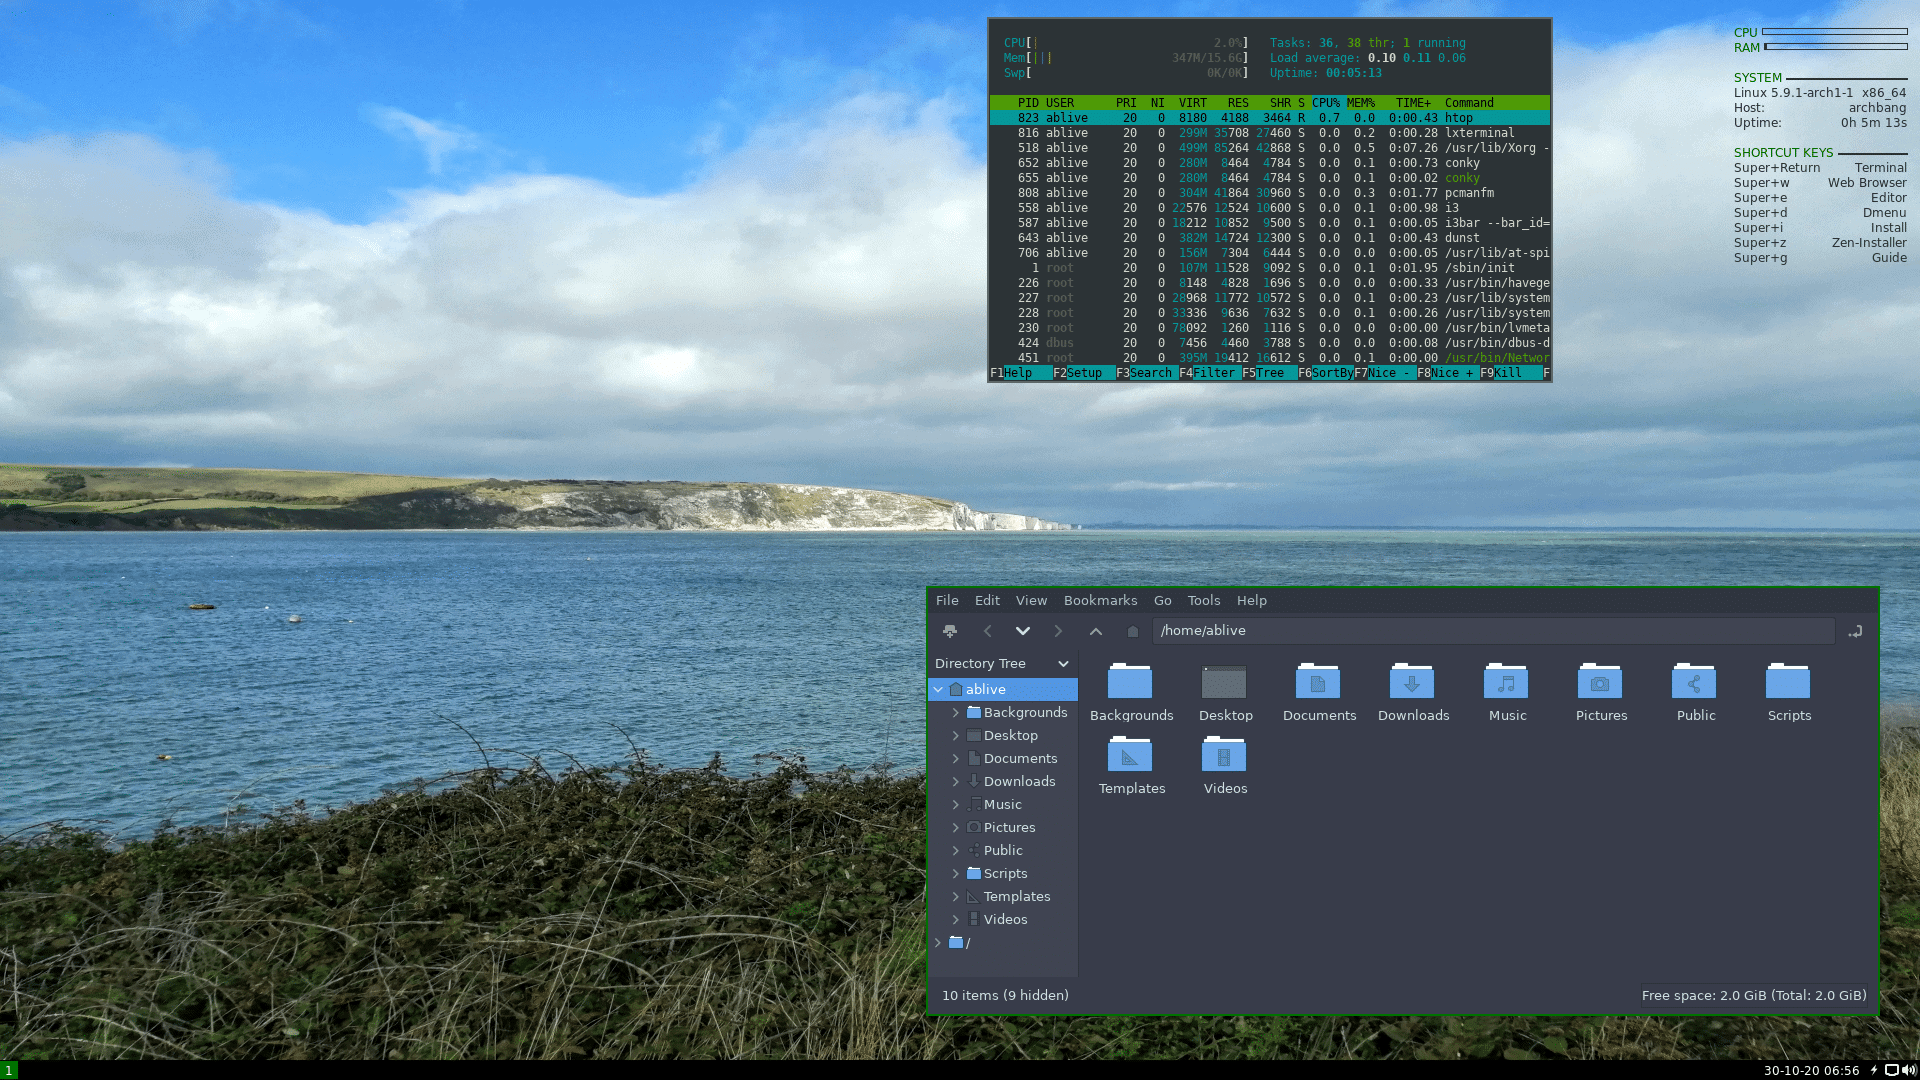Select the Downloads folder icon in file view
This screenshot has width=1920, height=1080.
[x=1412, y=681]
